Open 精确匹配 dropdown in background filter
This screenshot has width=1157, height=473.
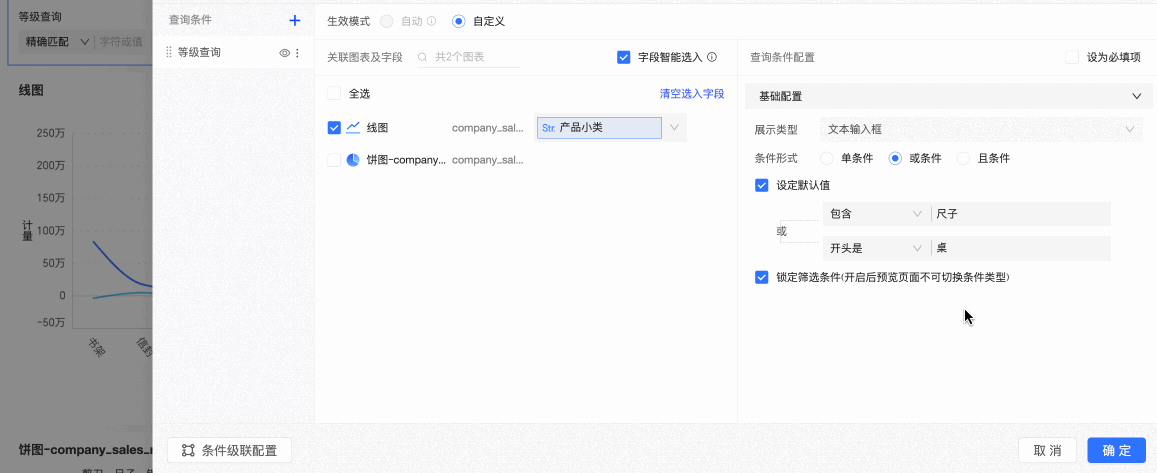[57, 42]
